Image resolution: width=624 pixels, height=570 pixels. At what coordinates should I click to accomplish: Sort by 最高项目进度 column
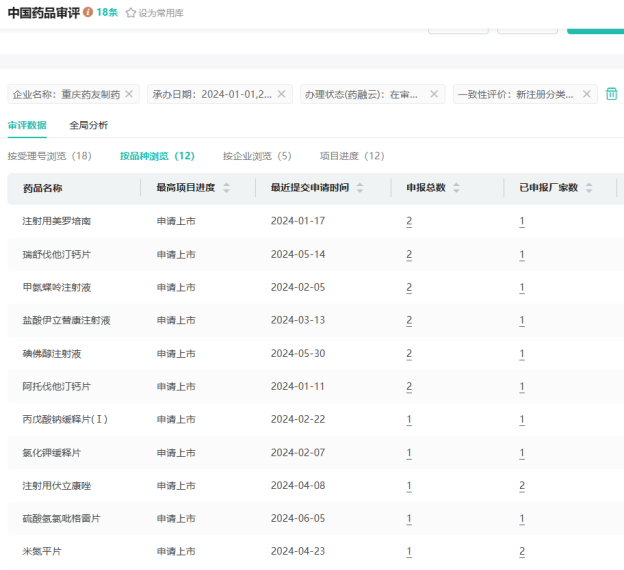point(226,188)
